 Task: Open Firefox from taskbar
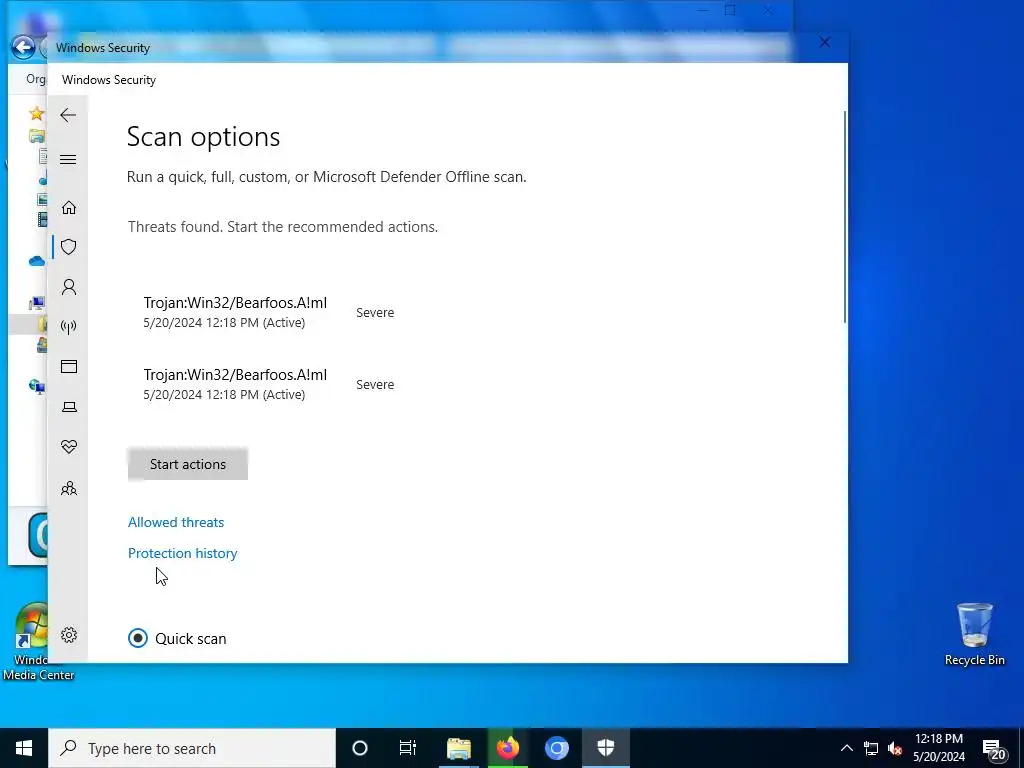click(507, 748)
